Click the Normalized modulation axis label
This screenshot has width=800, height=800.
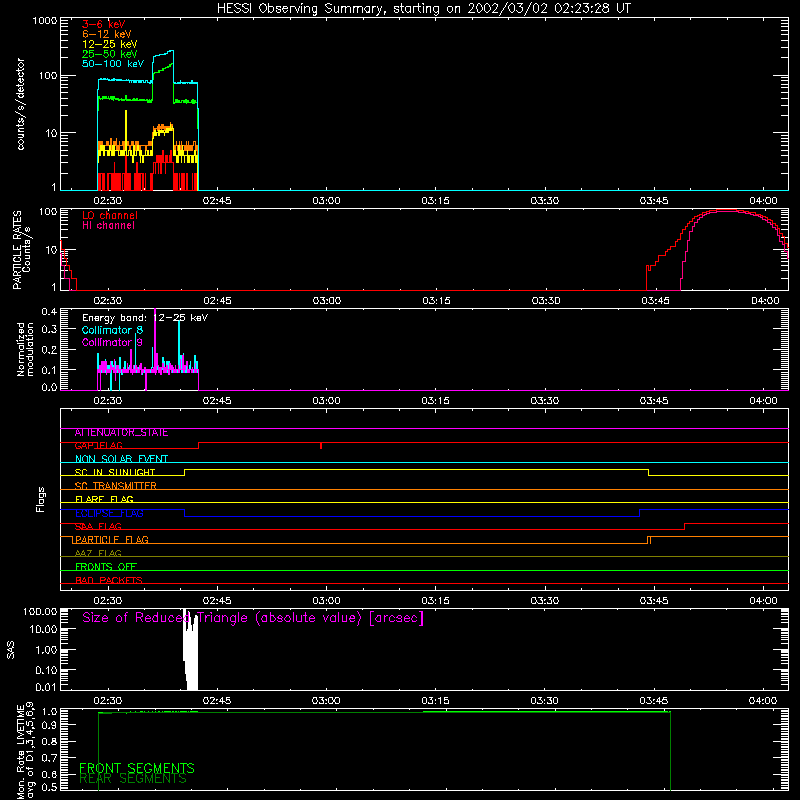(x=25, y=349)
